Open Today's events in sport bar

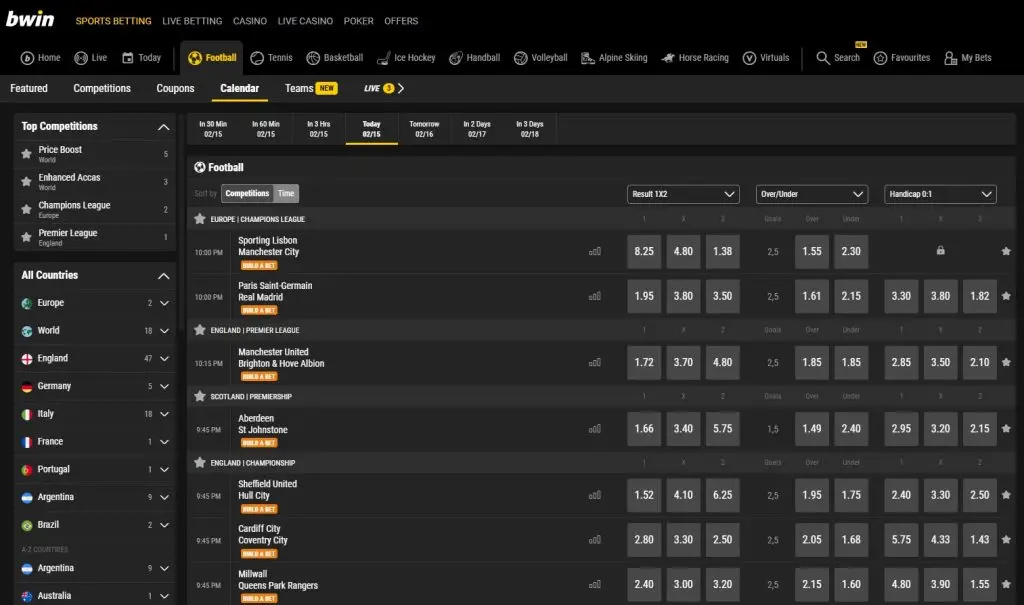(141, 57)
